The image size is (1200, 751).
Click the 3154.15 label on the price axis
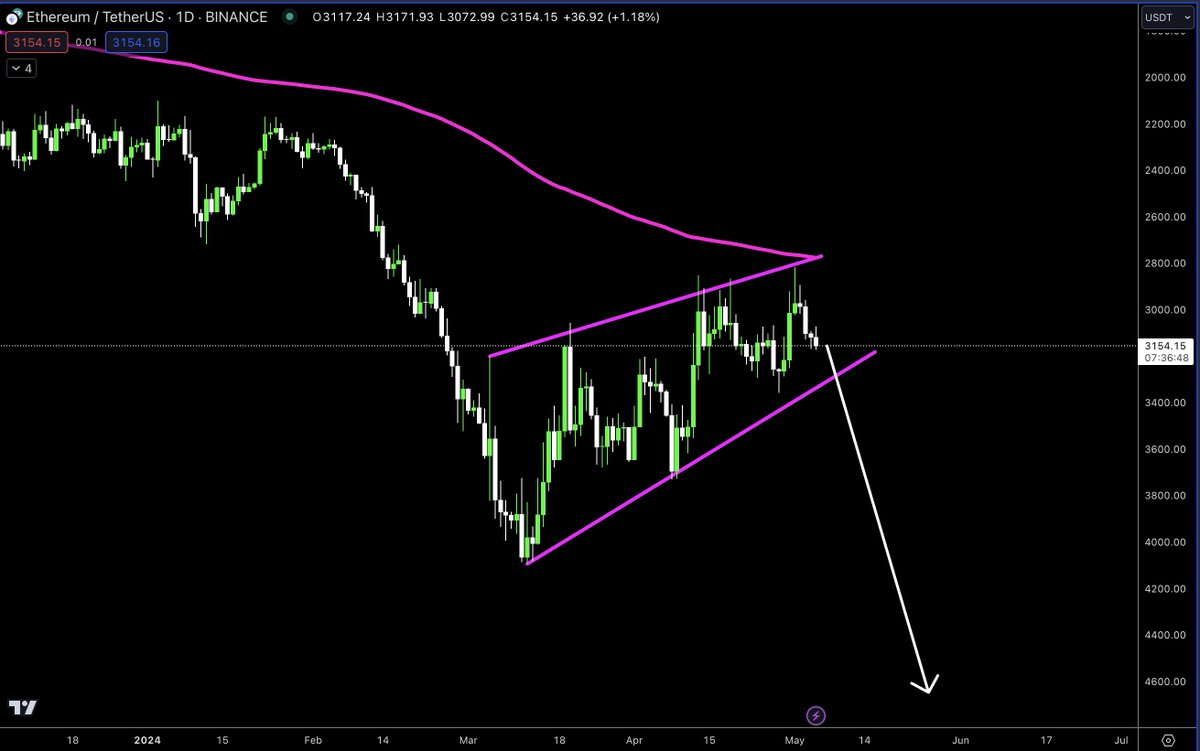(x=1164, y=347)
